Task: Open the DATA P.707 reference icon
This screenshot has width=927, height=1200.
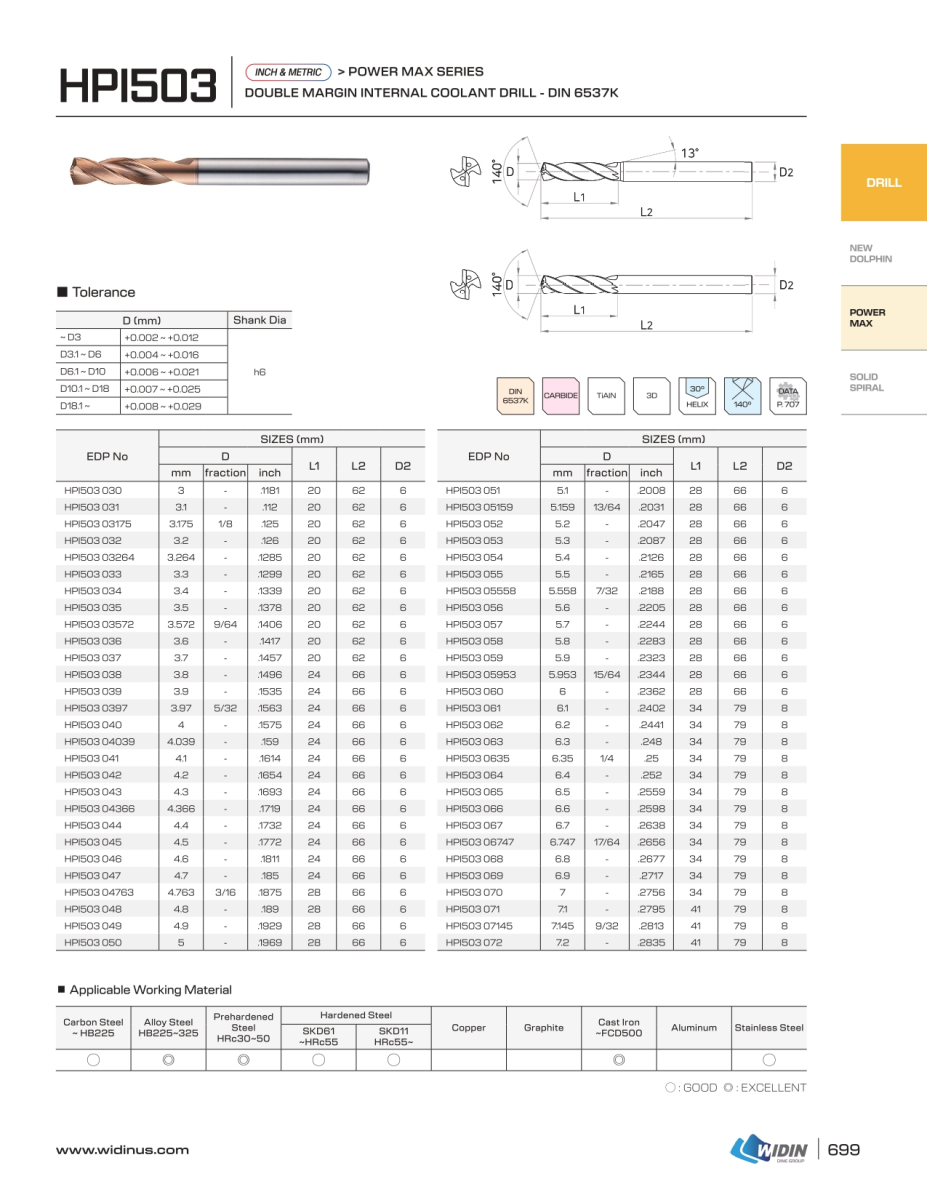Action: click(788, 395)
